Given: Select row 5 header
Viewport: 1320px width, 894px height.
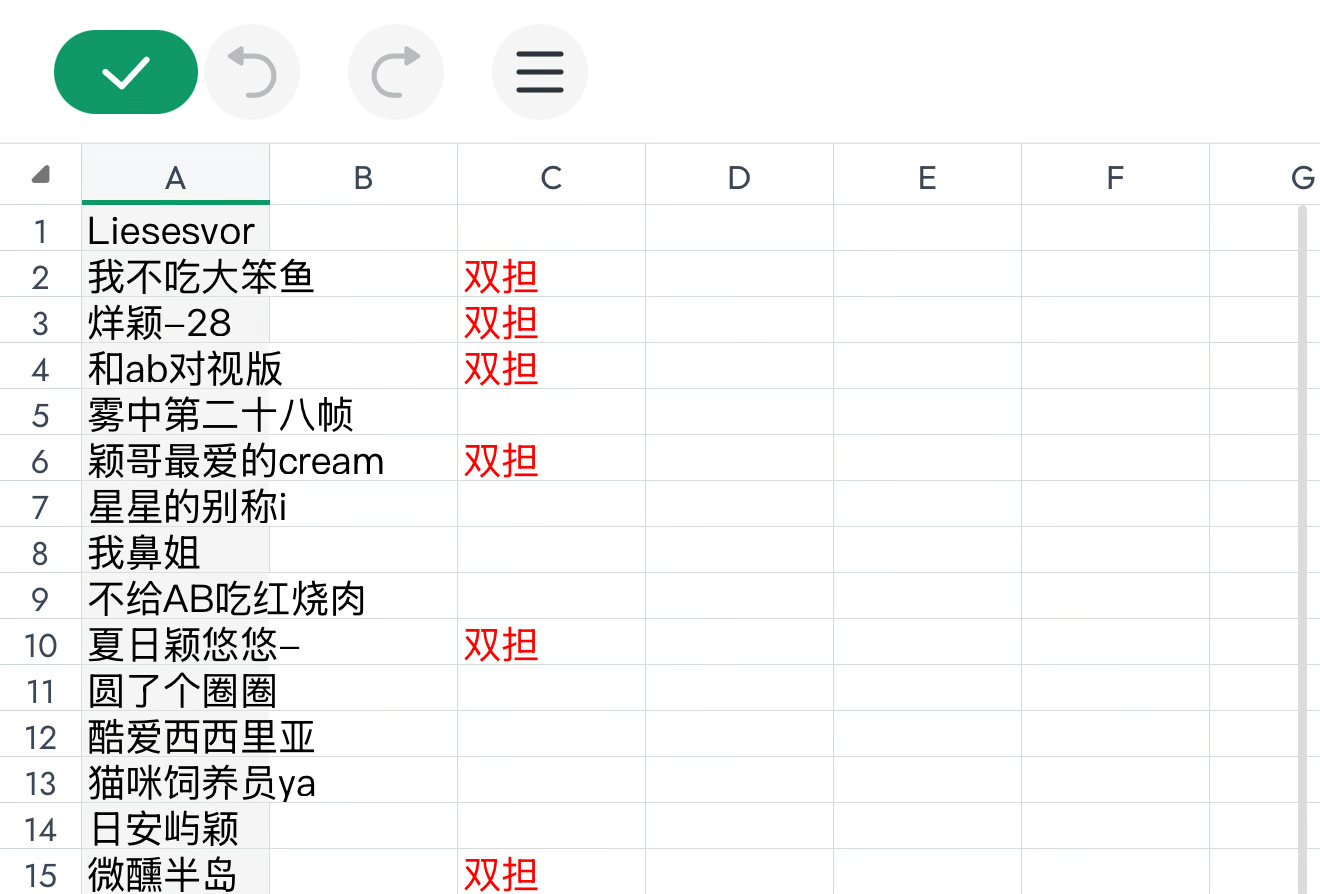Looking at the screenshot, I should (41, 413).
